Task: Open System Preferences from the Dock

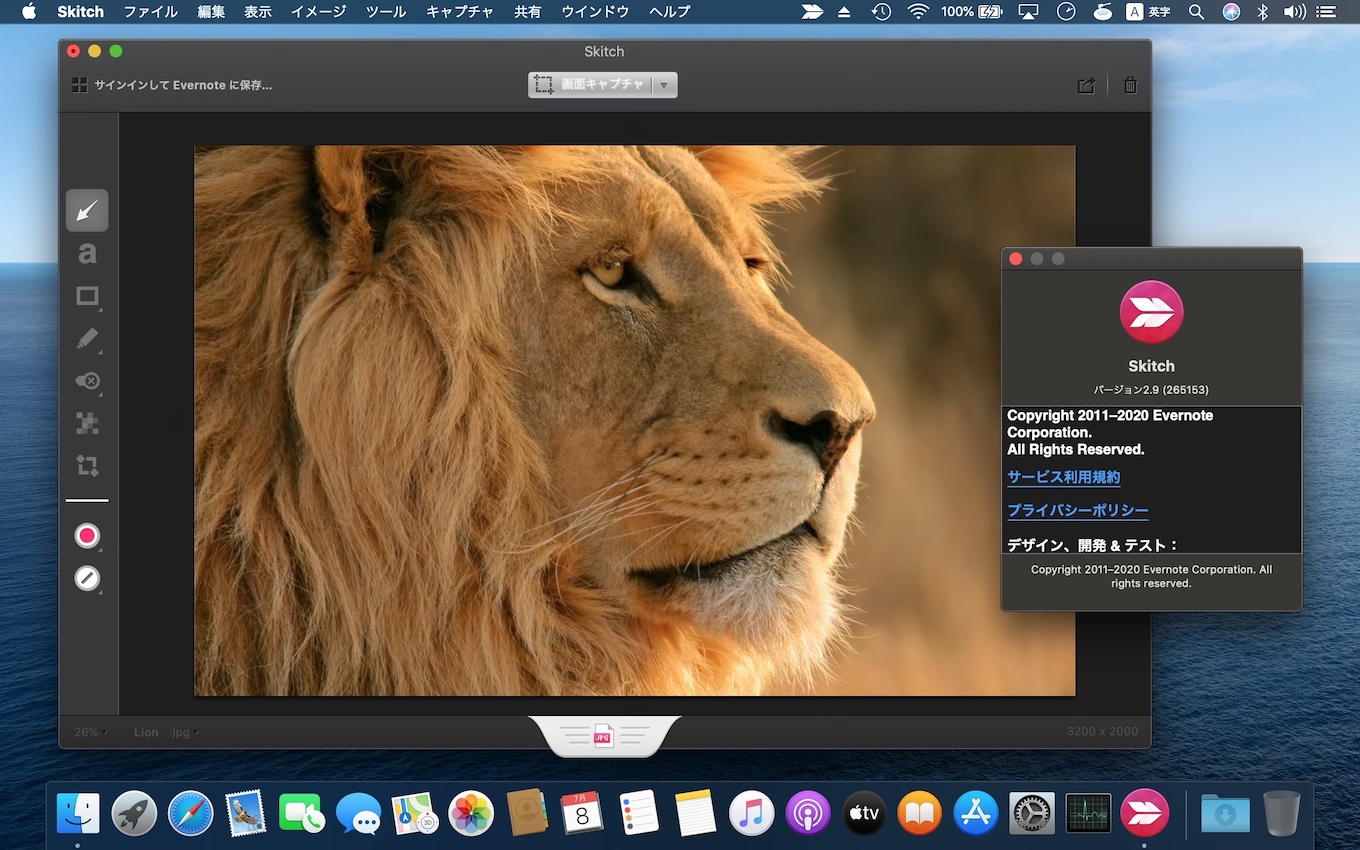Action: [1032, 813]
